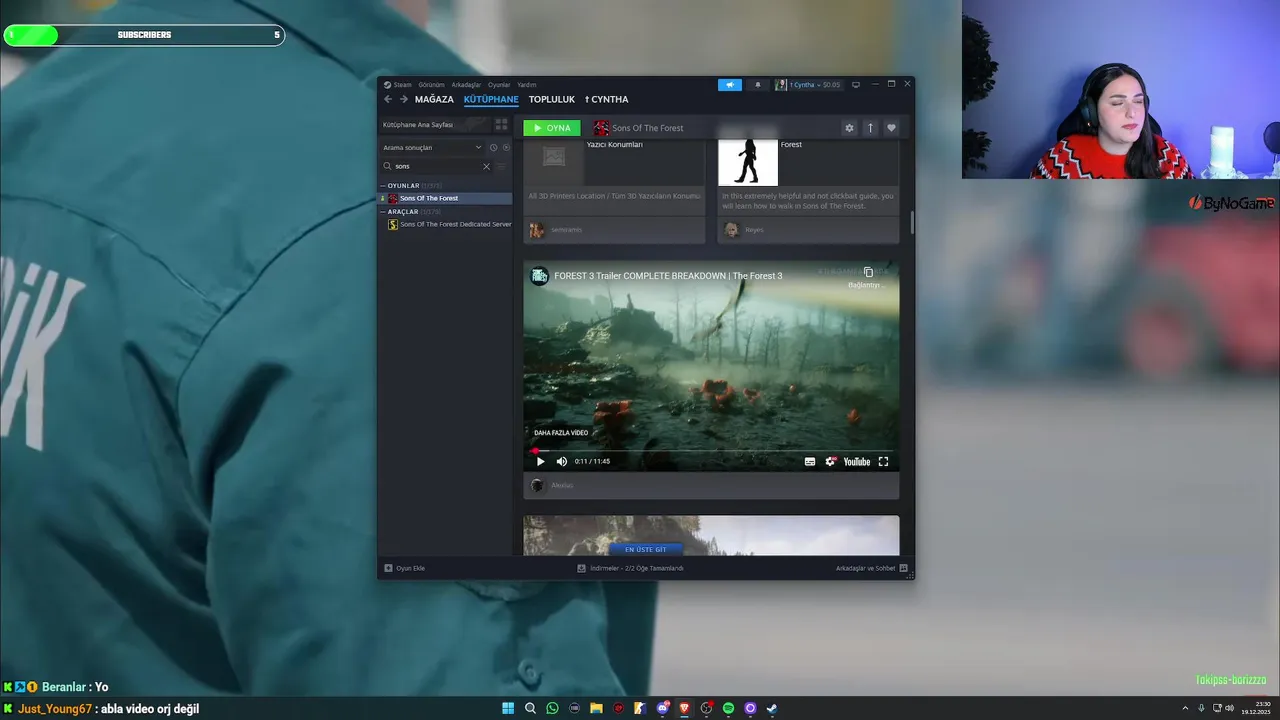1280x720 pixels.
Task: Click the library search field
Action: [x=436, y=166]
